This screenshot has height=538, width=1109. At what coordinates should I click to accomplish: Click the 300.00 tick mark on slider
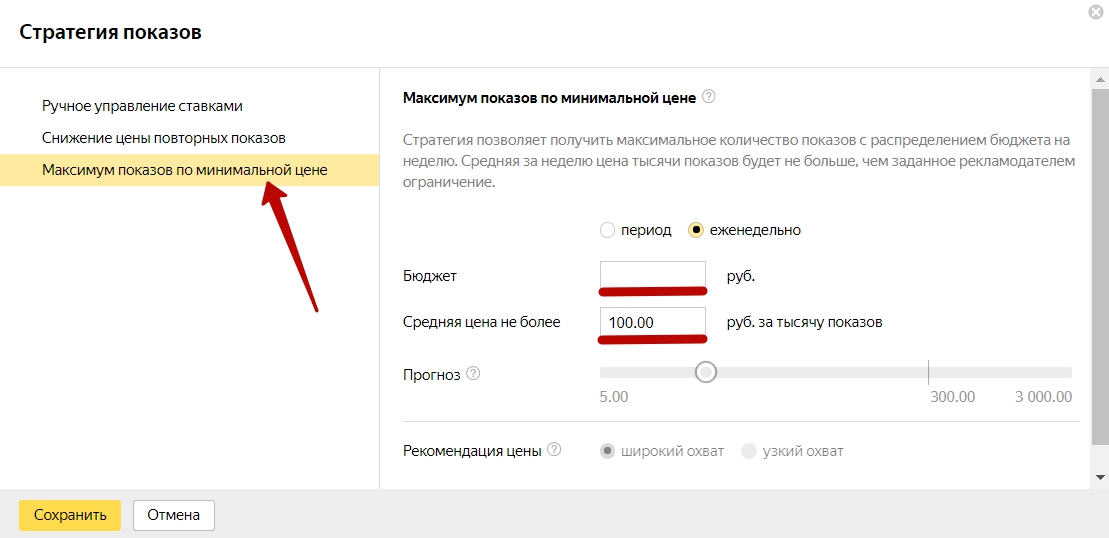point(928,373)
